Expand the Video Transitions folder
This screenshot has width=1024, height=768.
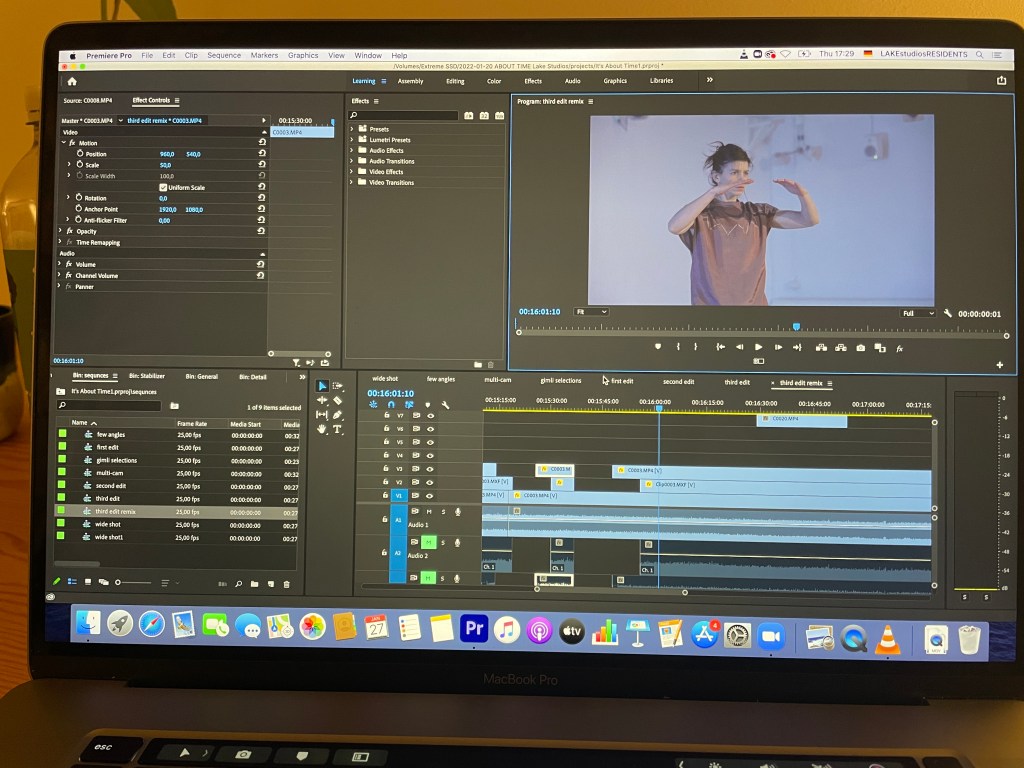click(x=353, y=182)
